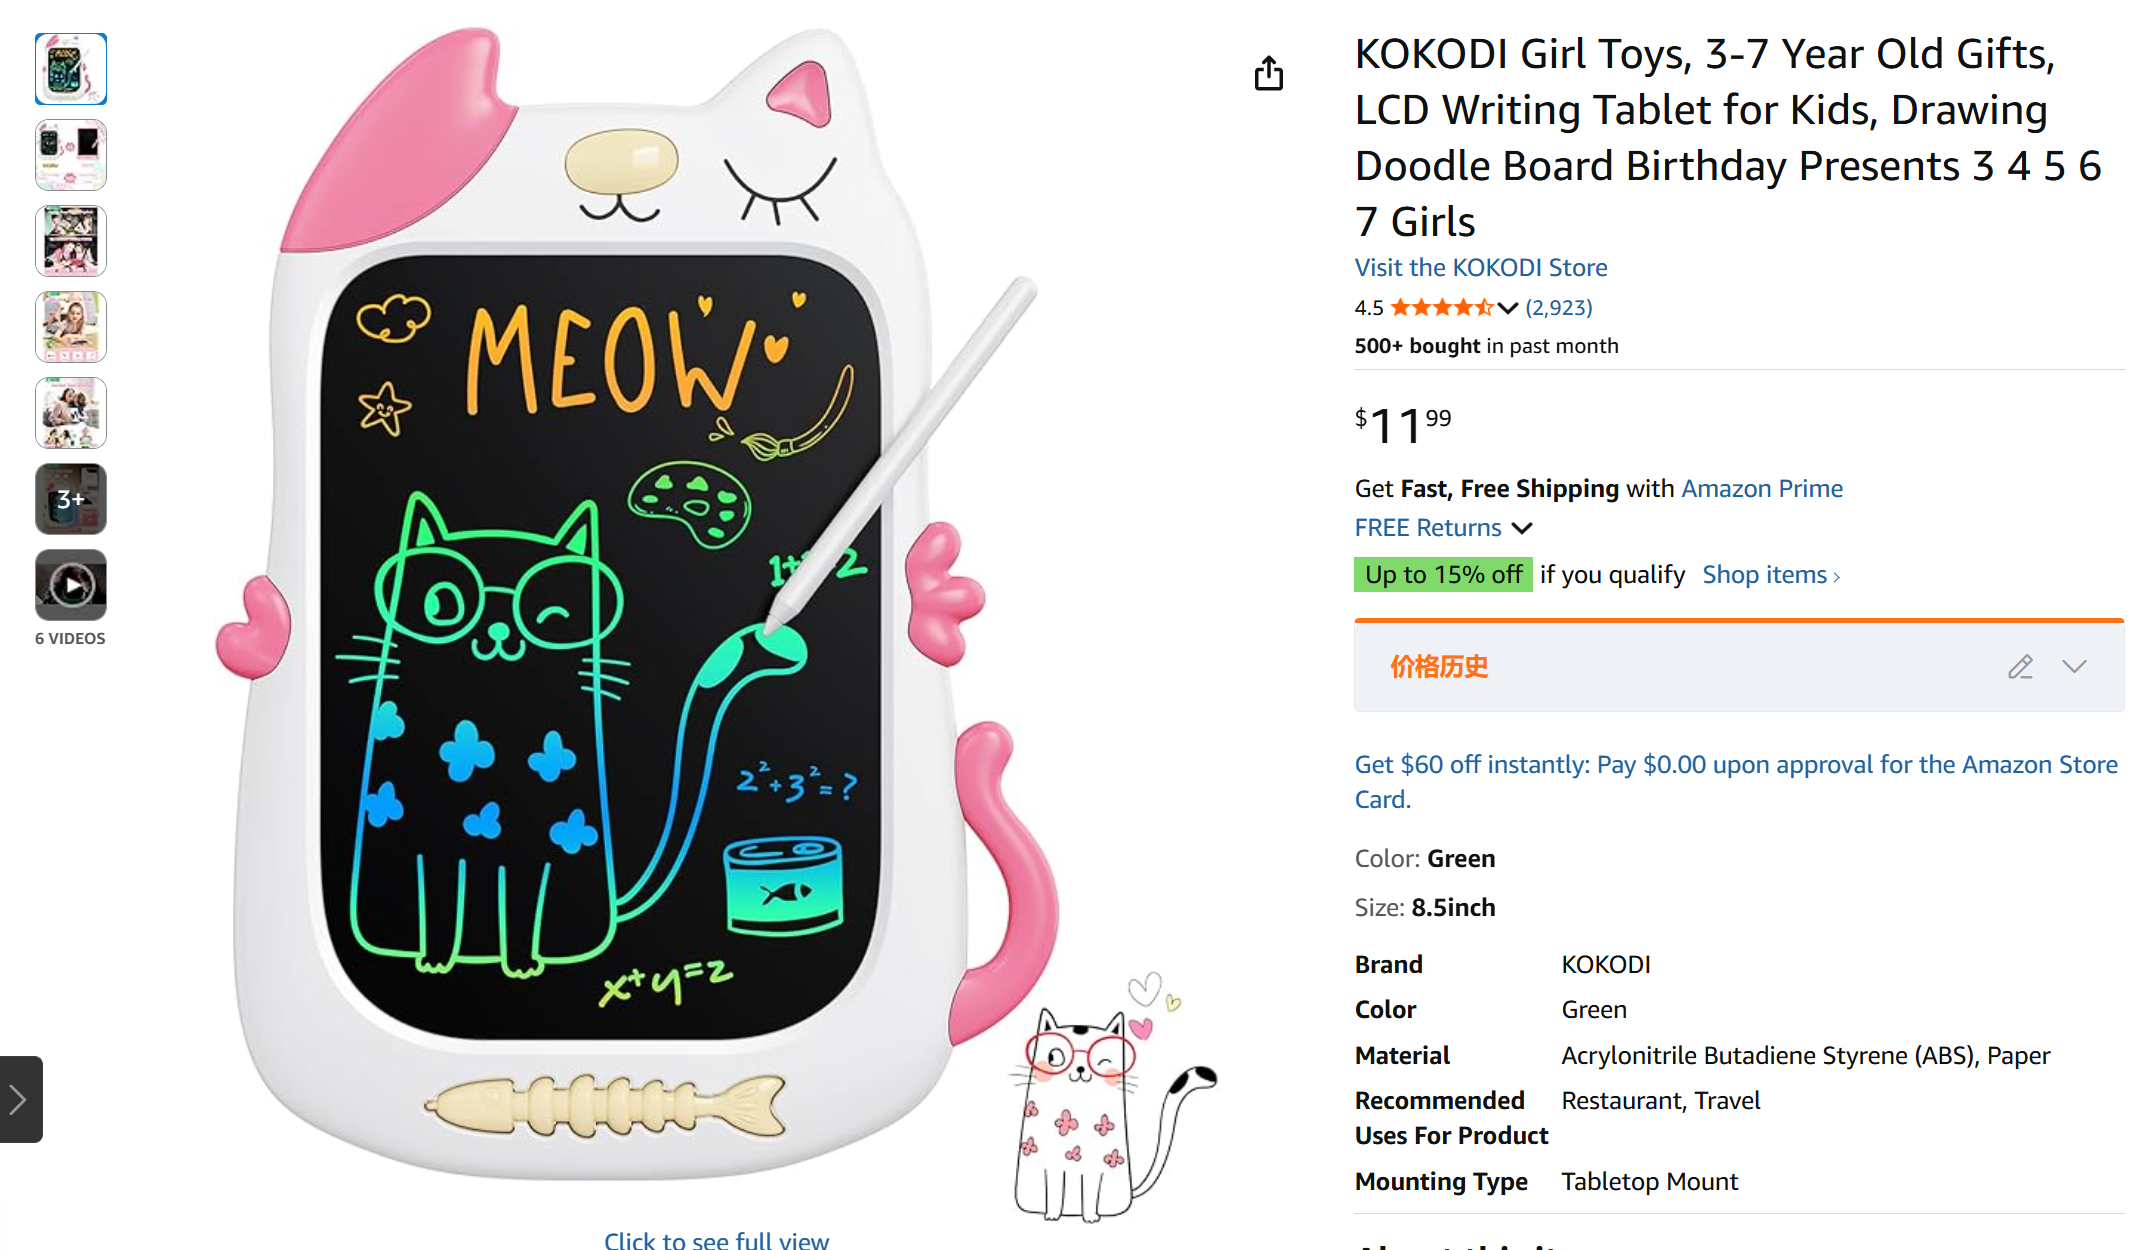2153x1250 pixels.
Task: Open the 2,923 customer reviews link
Action: [1558, 308]
